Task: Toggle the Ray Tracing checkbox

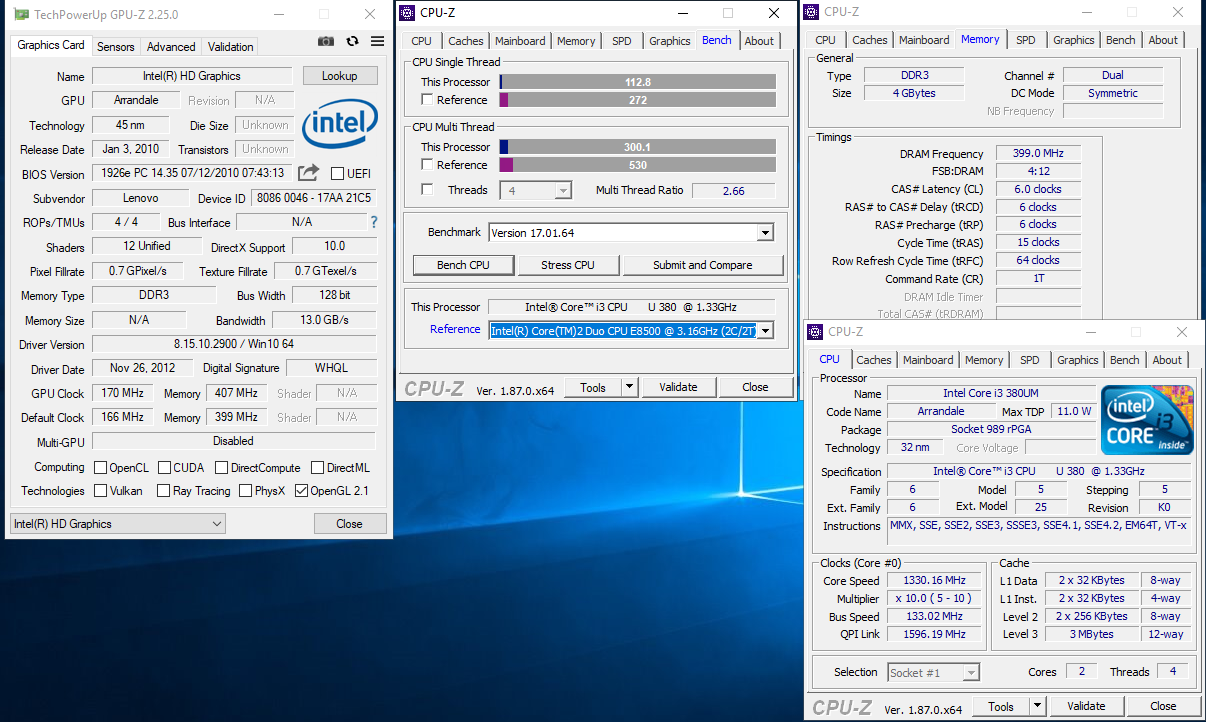Action: 164,491
